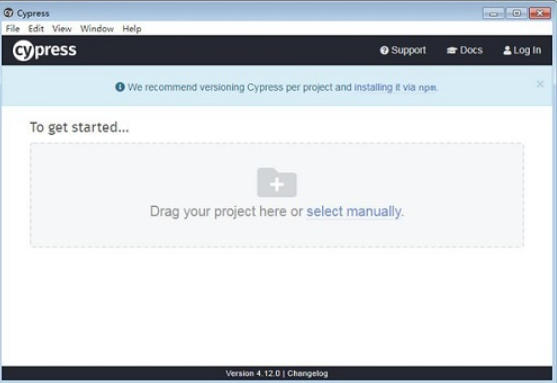Open the Window menu
Screen dimensions: 557x383
(97, 29)
